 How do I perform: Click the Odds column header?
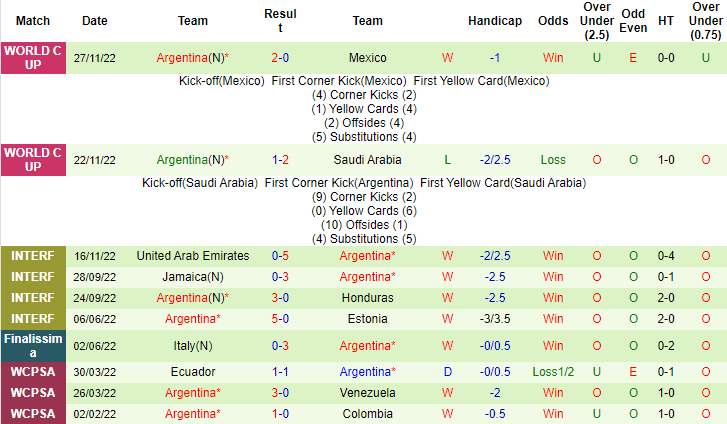pyautogui.click(x=553, y=21)
